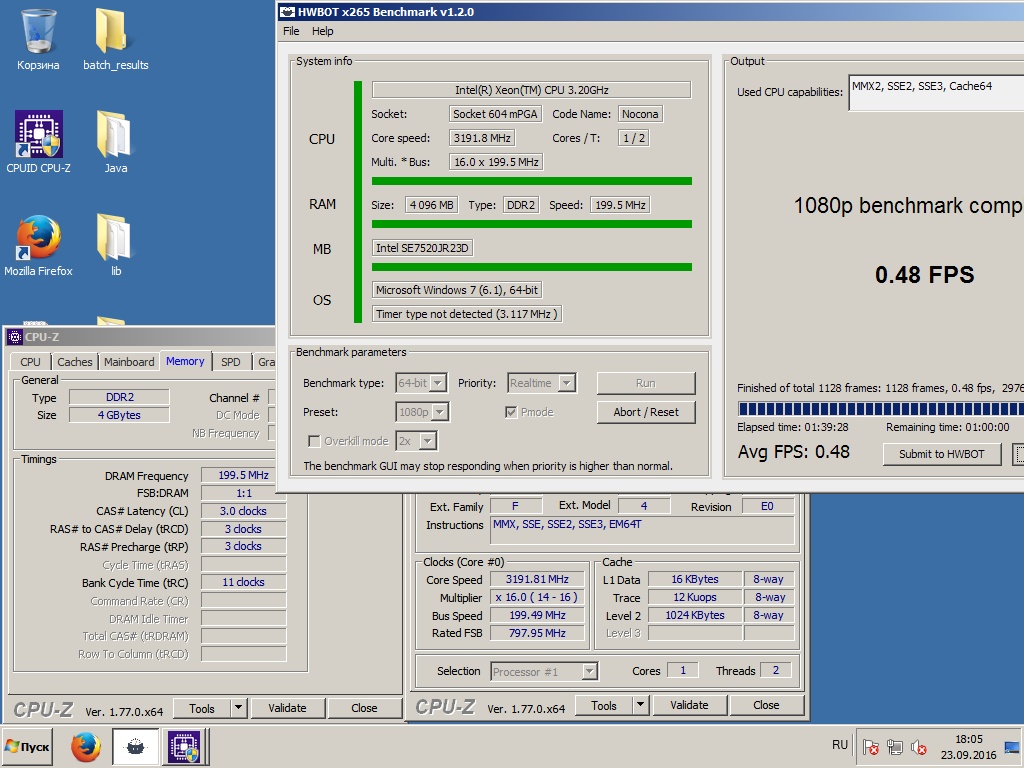
Task: Switch to SPD tab in CPU-Z
Action: [x=231, y=362]
